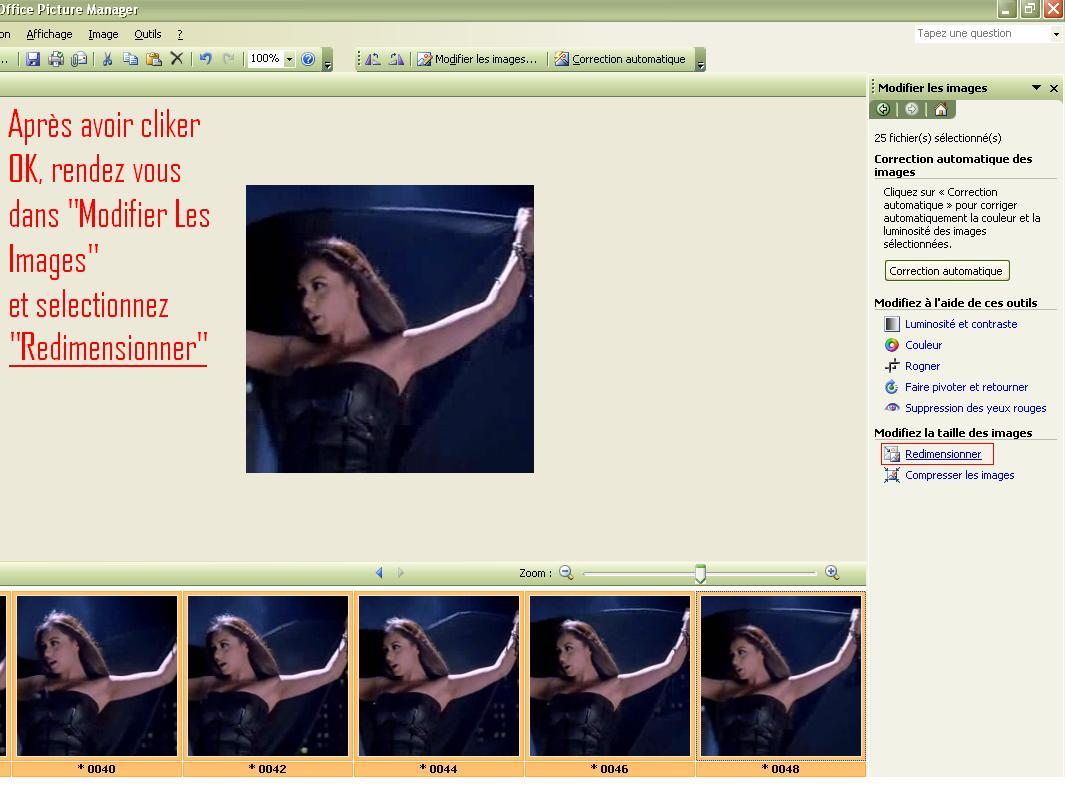Open the question box dropdown arrow

coord(1056,34)
